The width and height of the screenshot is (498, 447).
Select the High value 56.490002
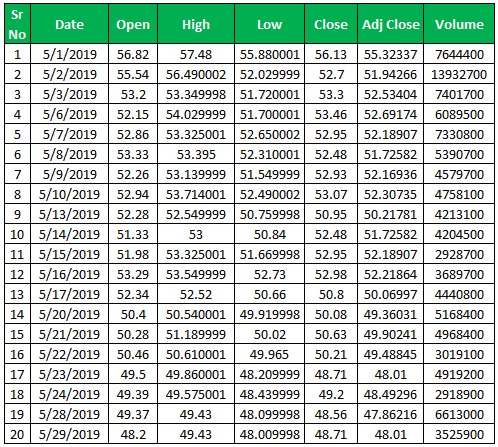point(196,74)
